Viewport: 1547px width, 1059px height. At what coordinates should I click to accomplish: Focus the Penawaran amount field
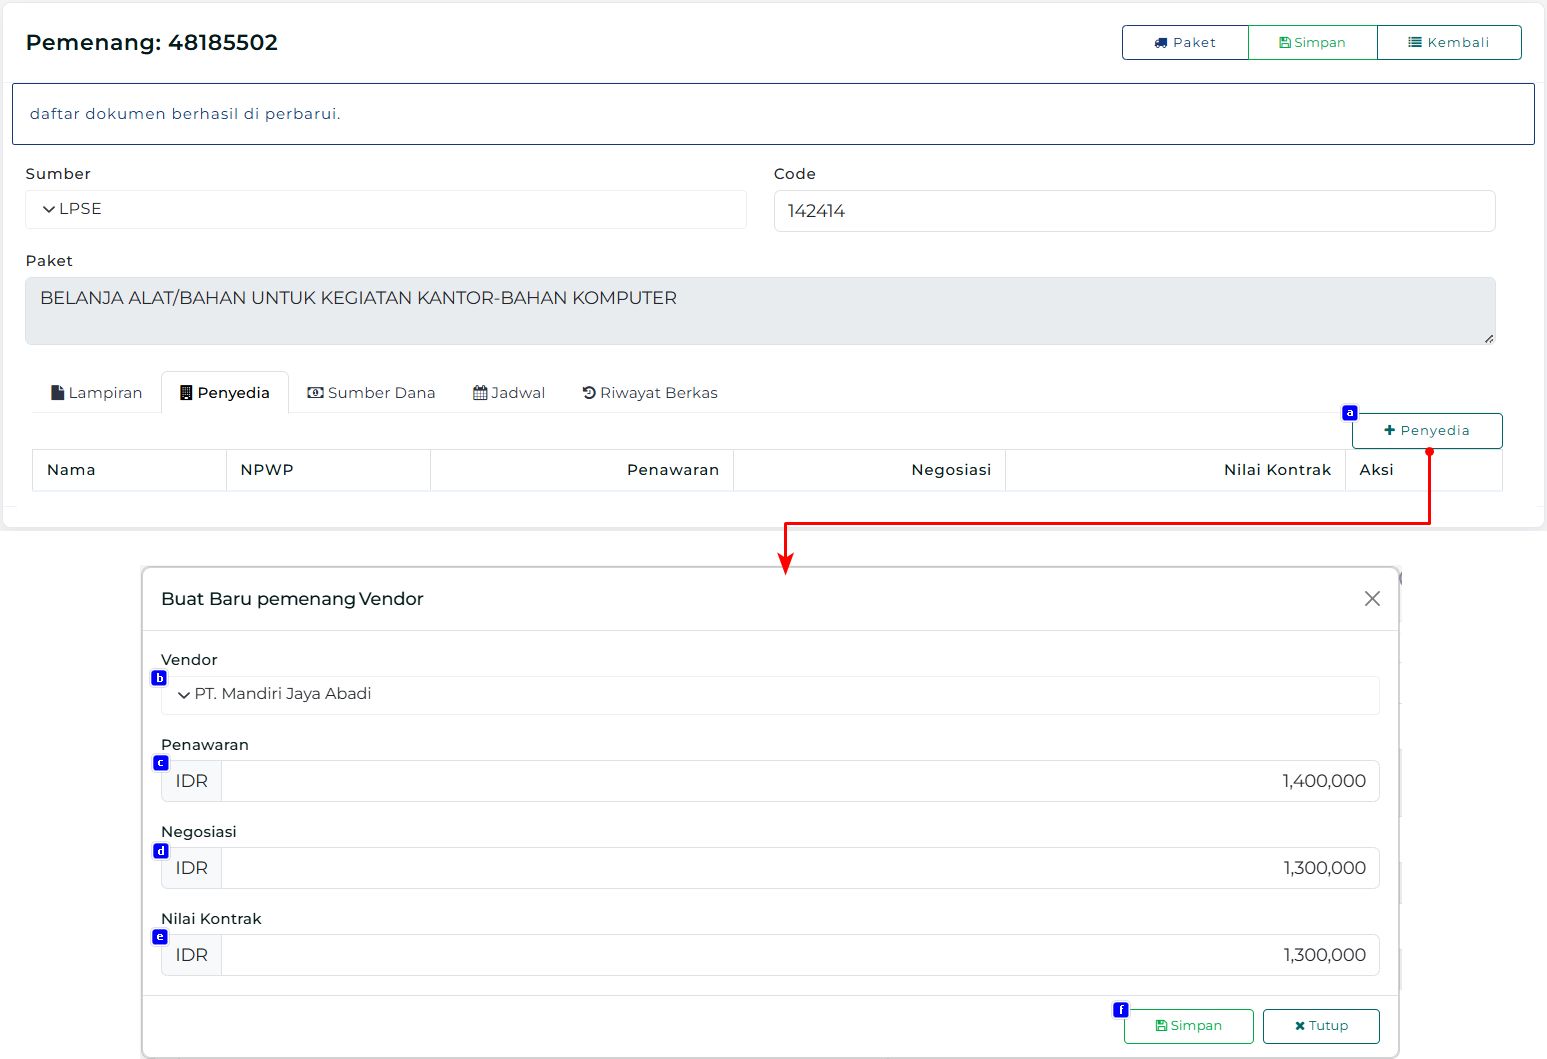coord(799,781)
